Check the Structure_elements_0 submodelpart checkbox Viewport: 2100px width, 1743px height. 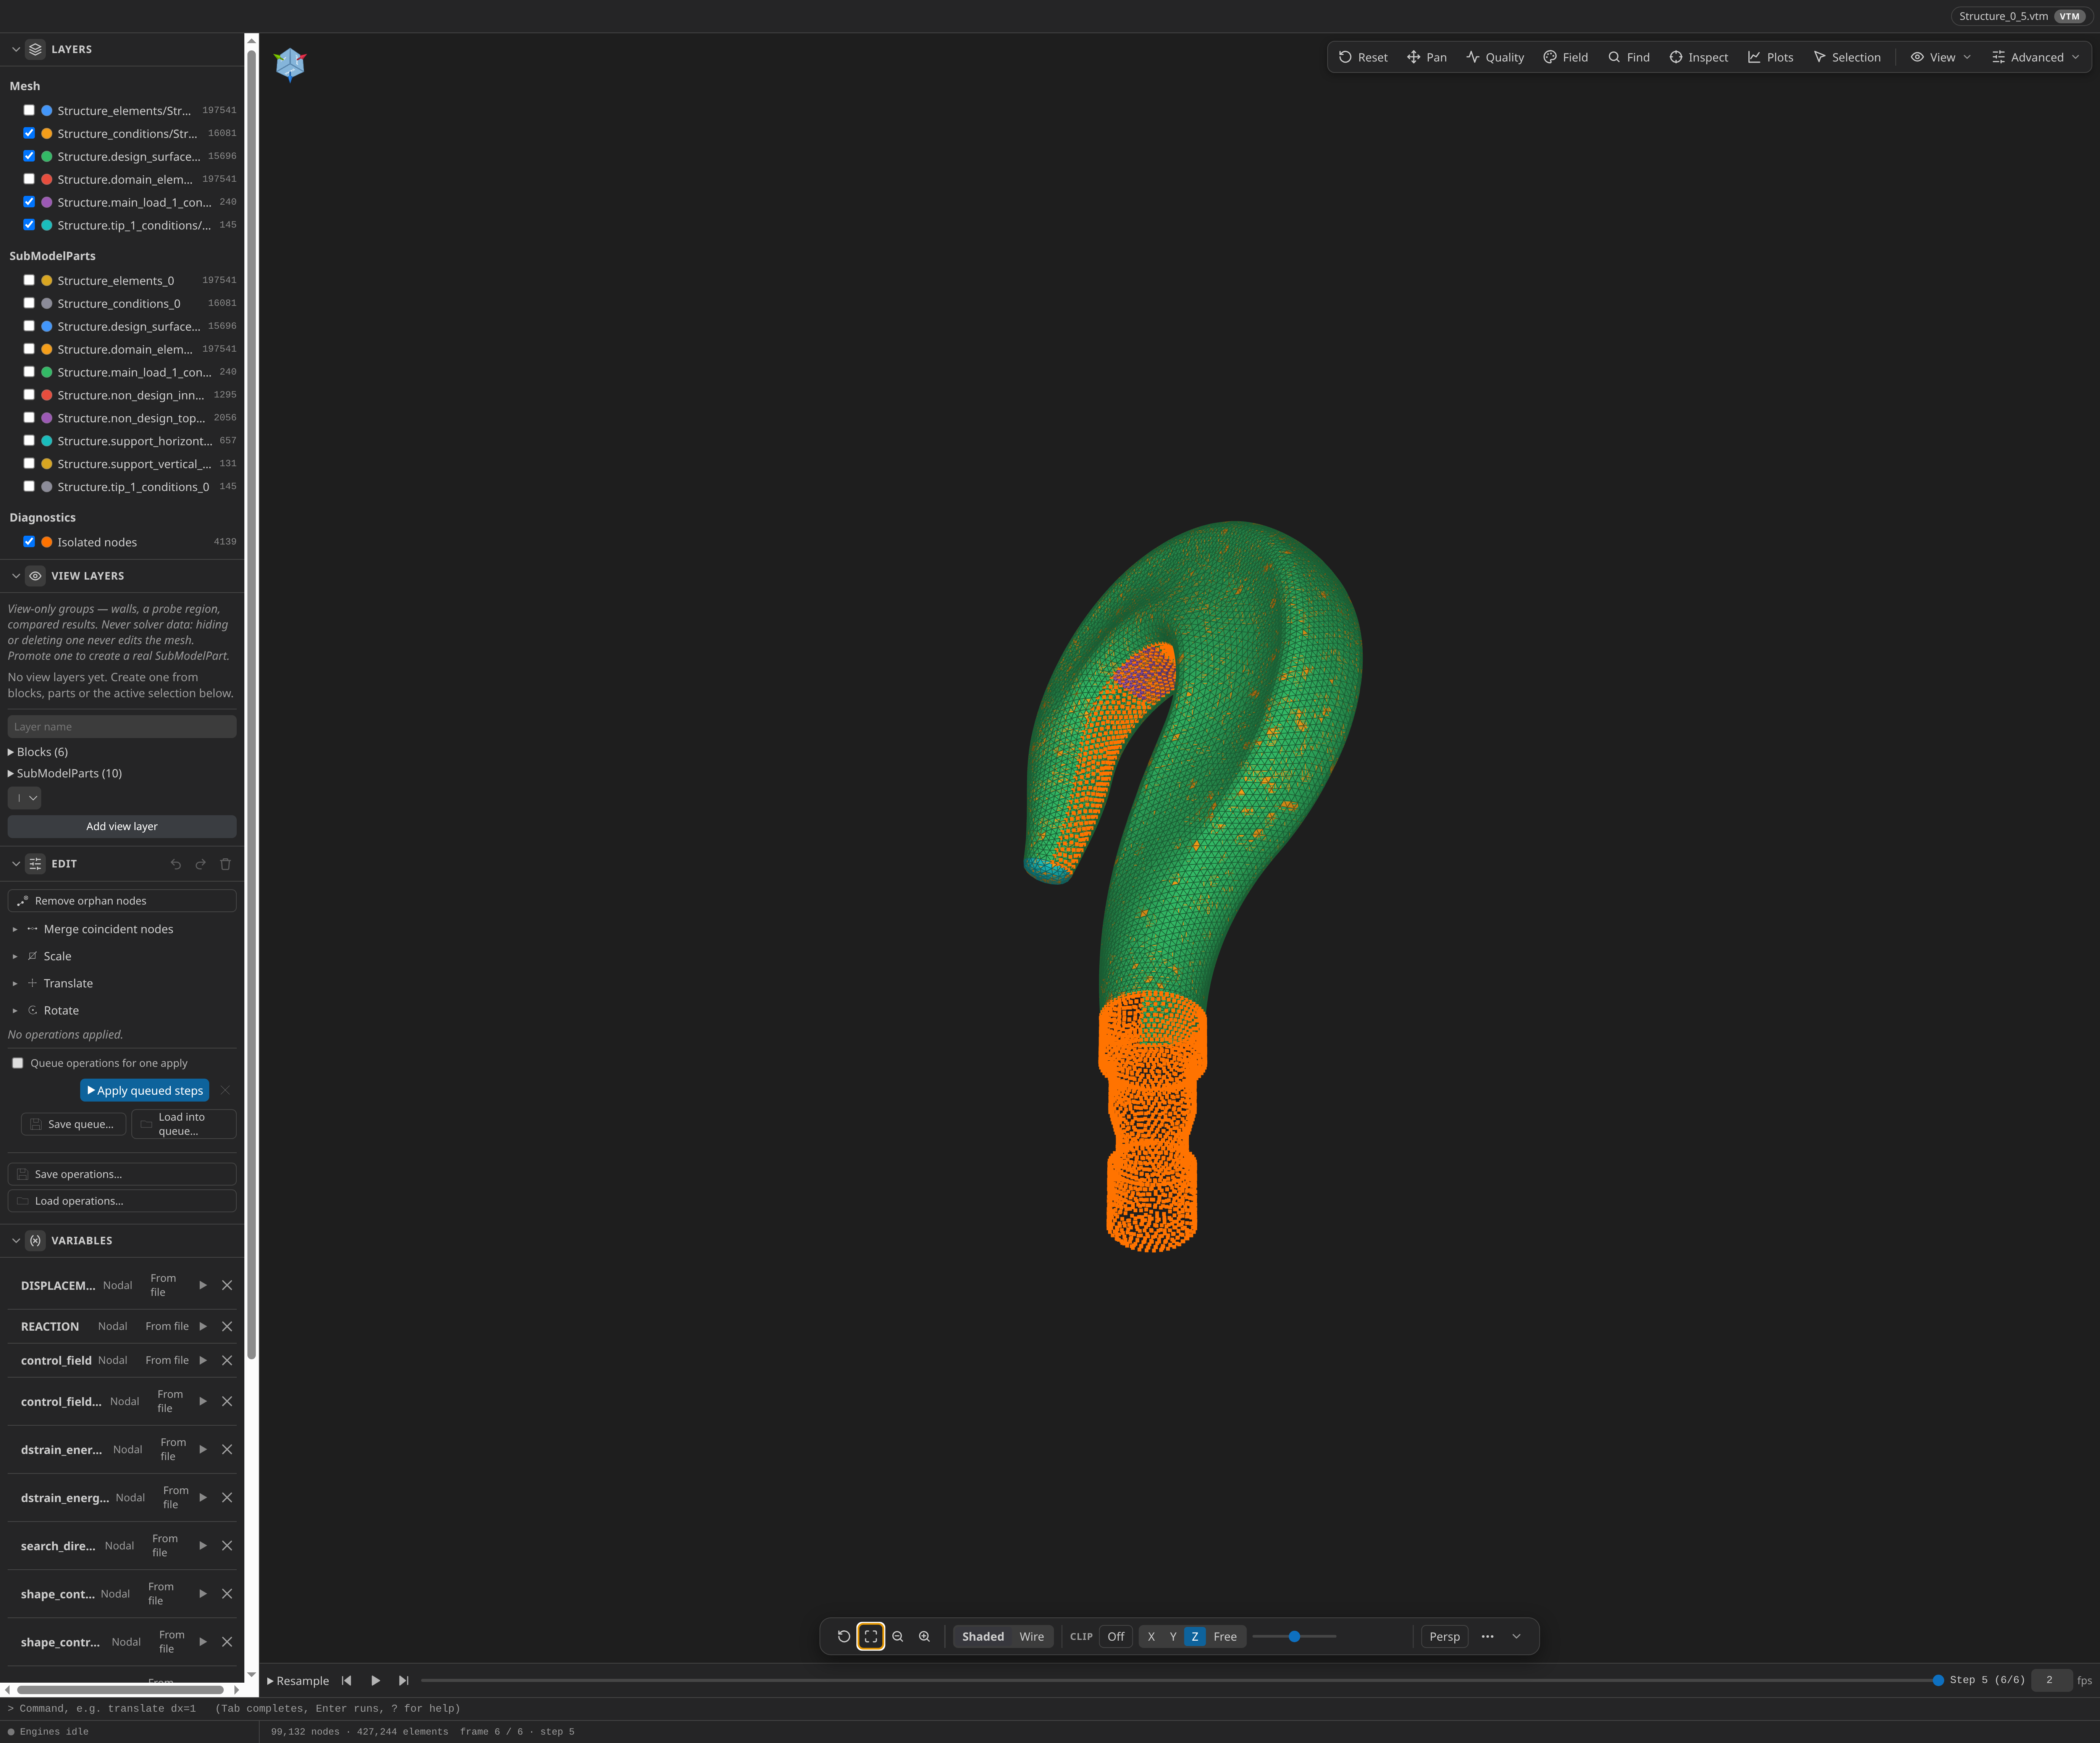coord(29,280)
